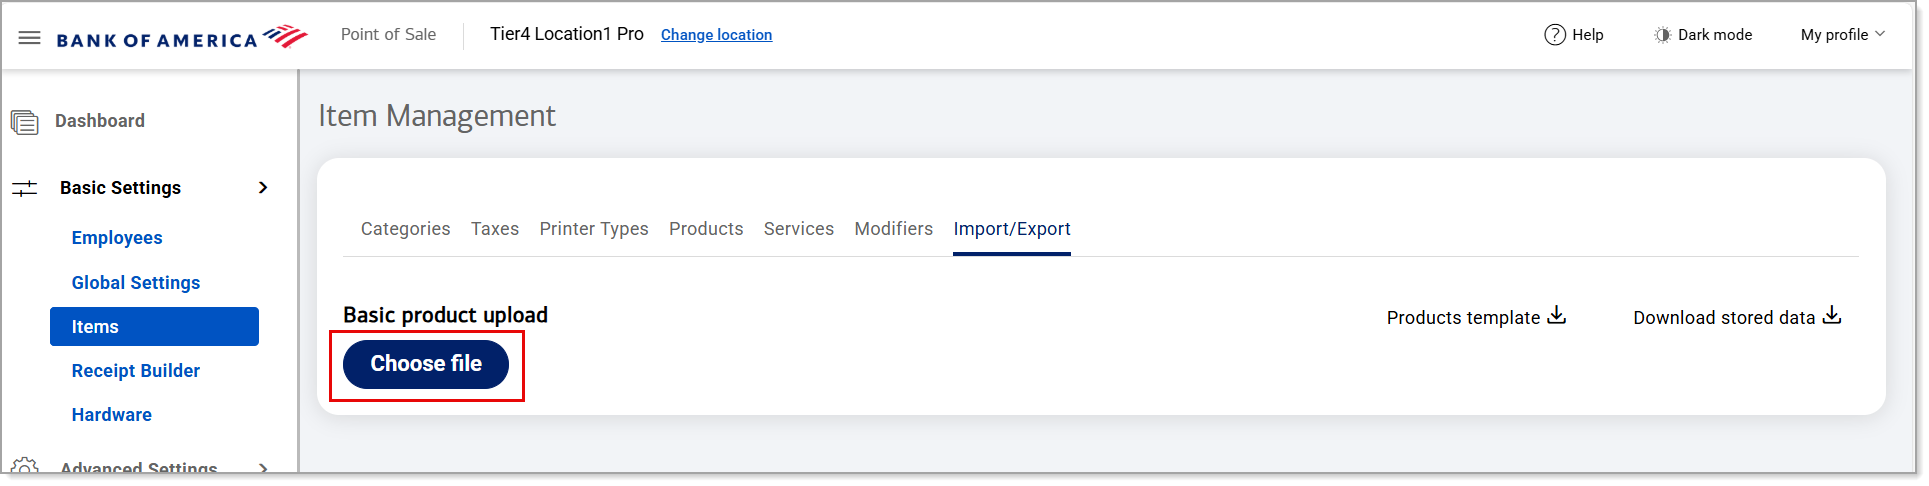Select the Products tab
This screenshot has height=486, width=1929.
[706, 229]
